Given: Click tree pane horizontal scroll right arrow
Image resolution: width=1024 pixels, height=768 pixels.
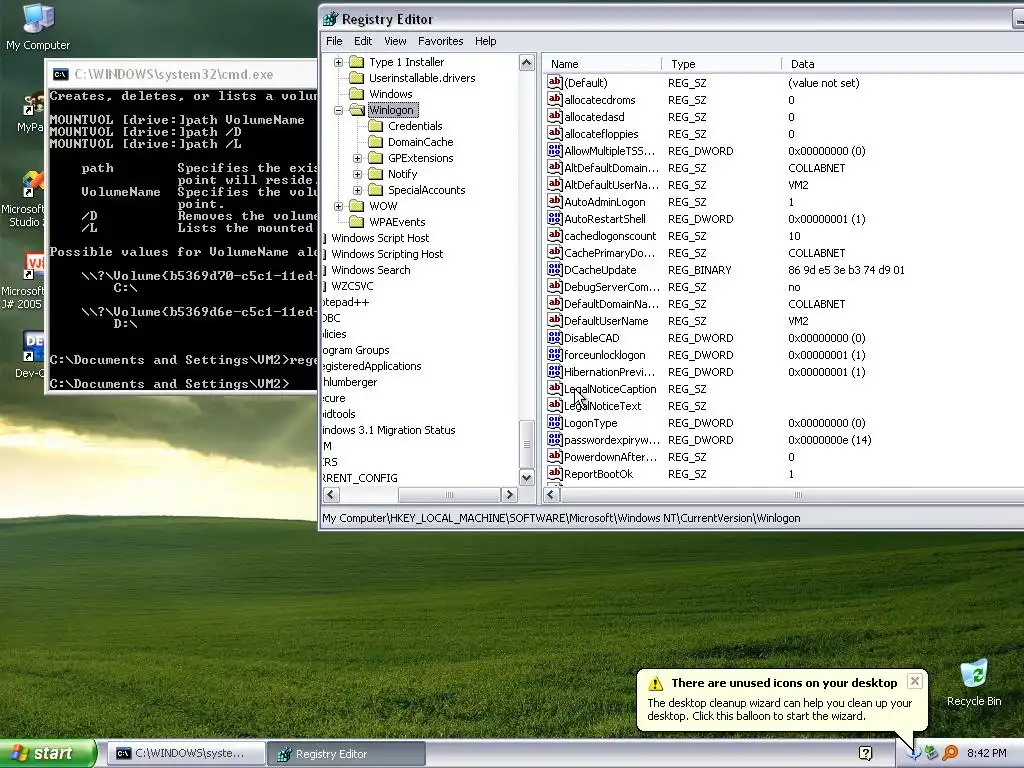Looking at the screenshot, I should point(509,494).
